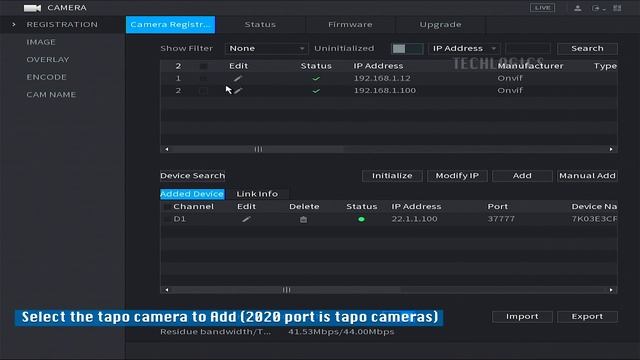The width and height of the screenshot is (640, 360).
Task: Open the user account icon
Action: coord(578,8)
